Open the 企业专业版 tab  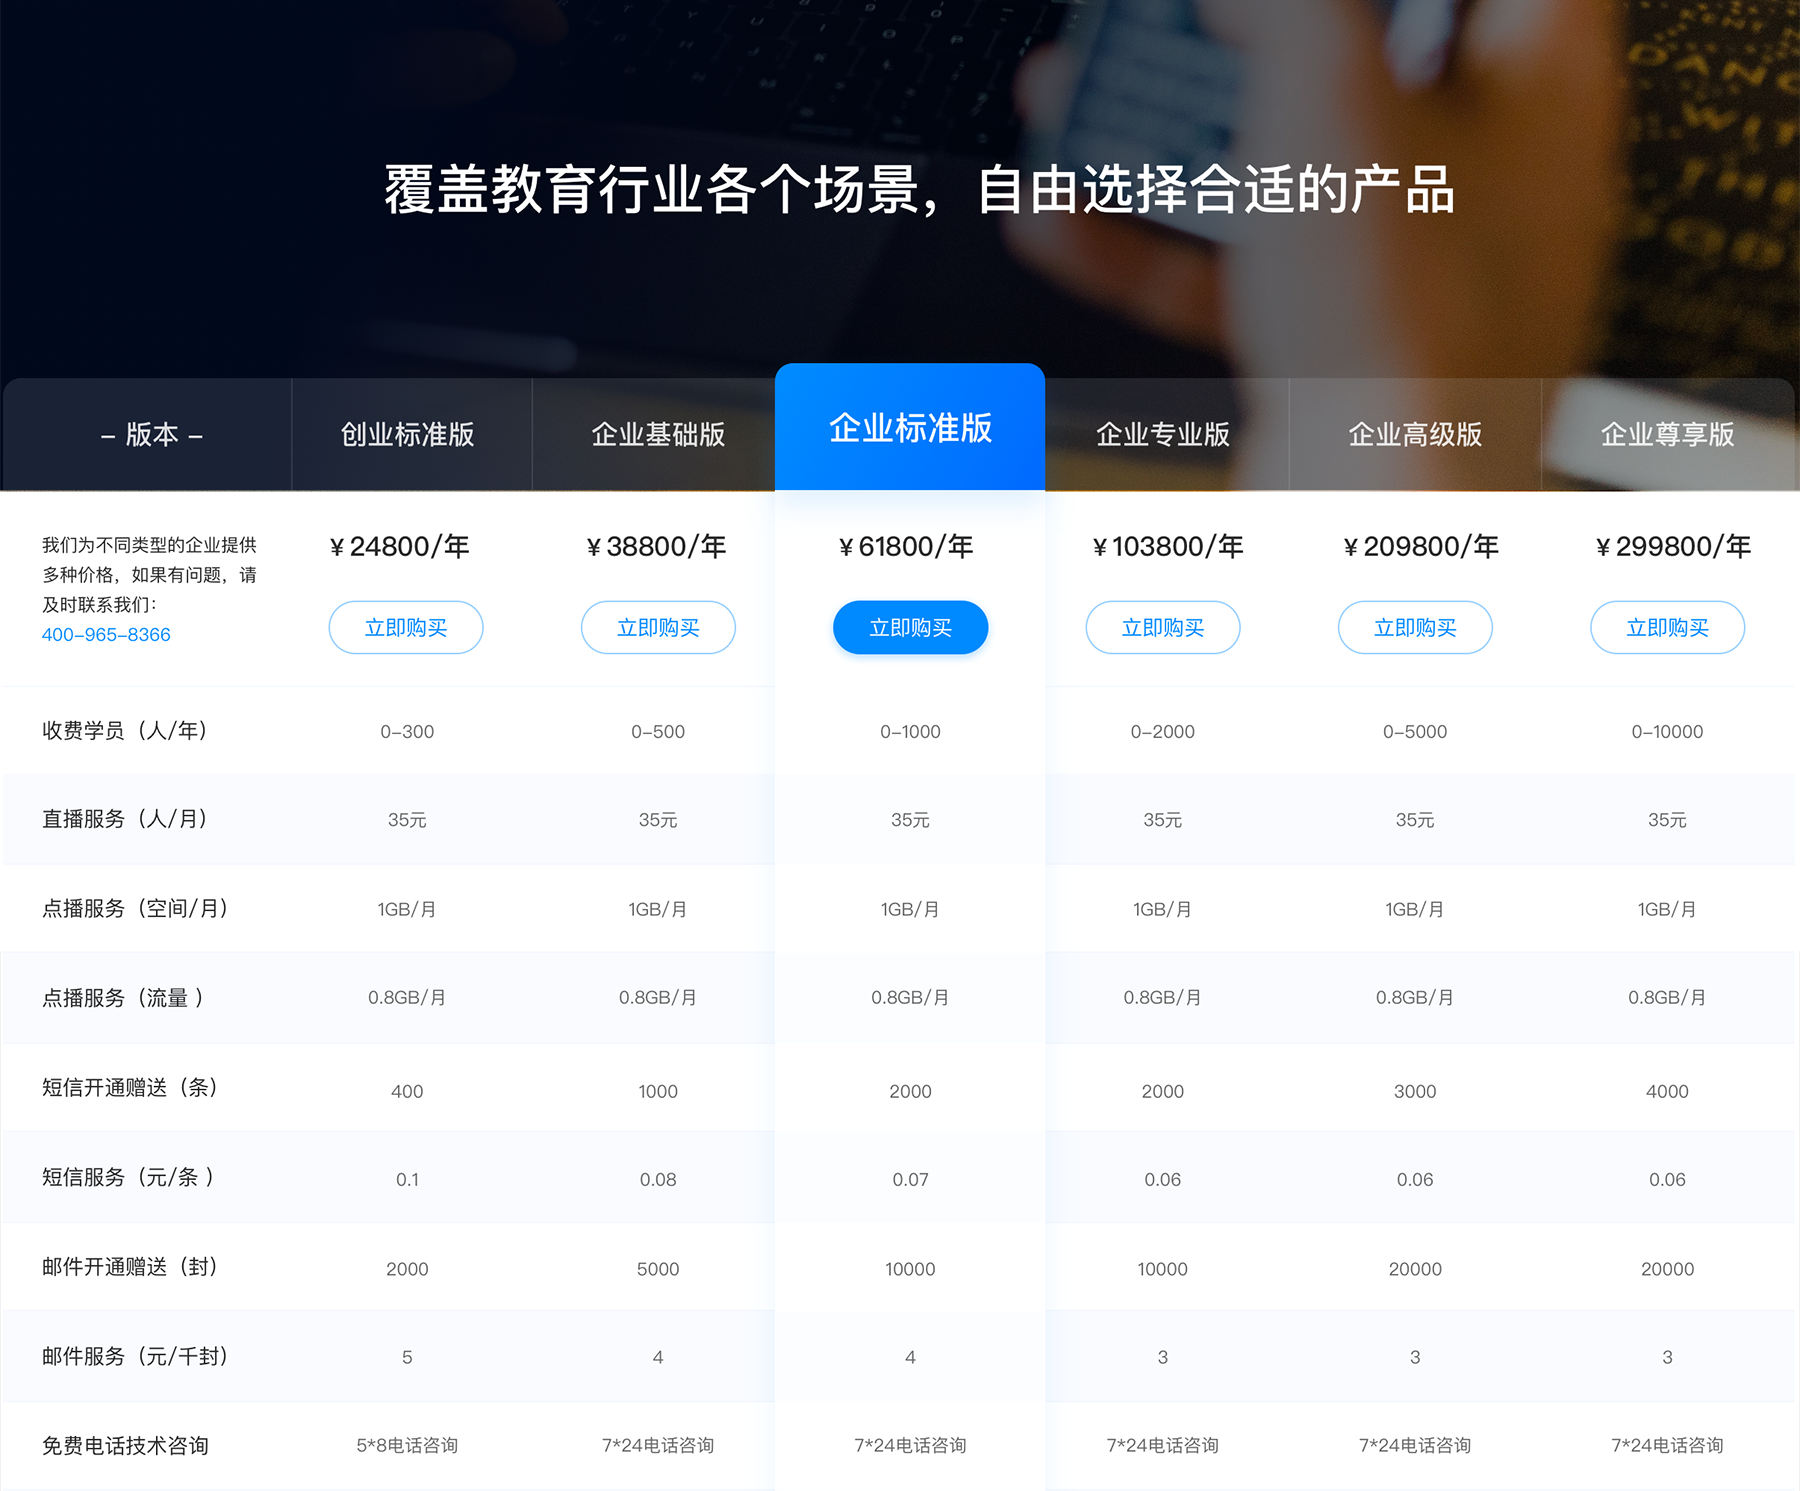point(1163,434)
